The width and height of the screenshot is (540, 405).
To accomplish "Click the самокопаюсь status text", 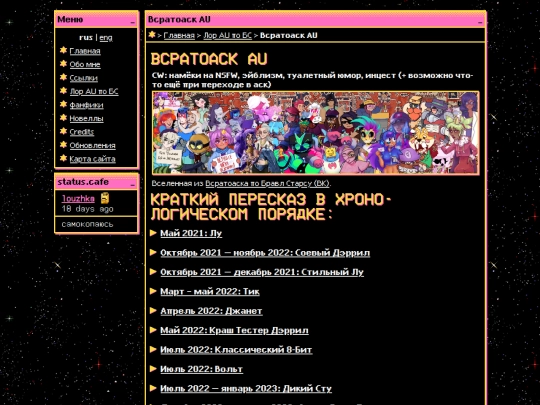I will click(87, 224).
